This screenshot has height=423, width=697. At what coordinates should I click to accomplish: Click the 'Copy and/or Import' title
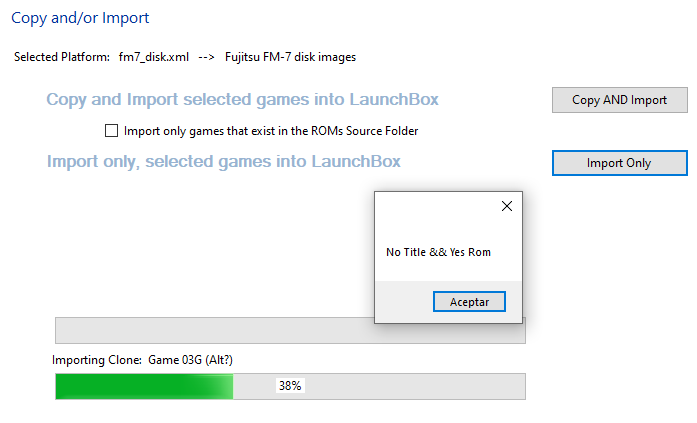tap(80, 18)
